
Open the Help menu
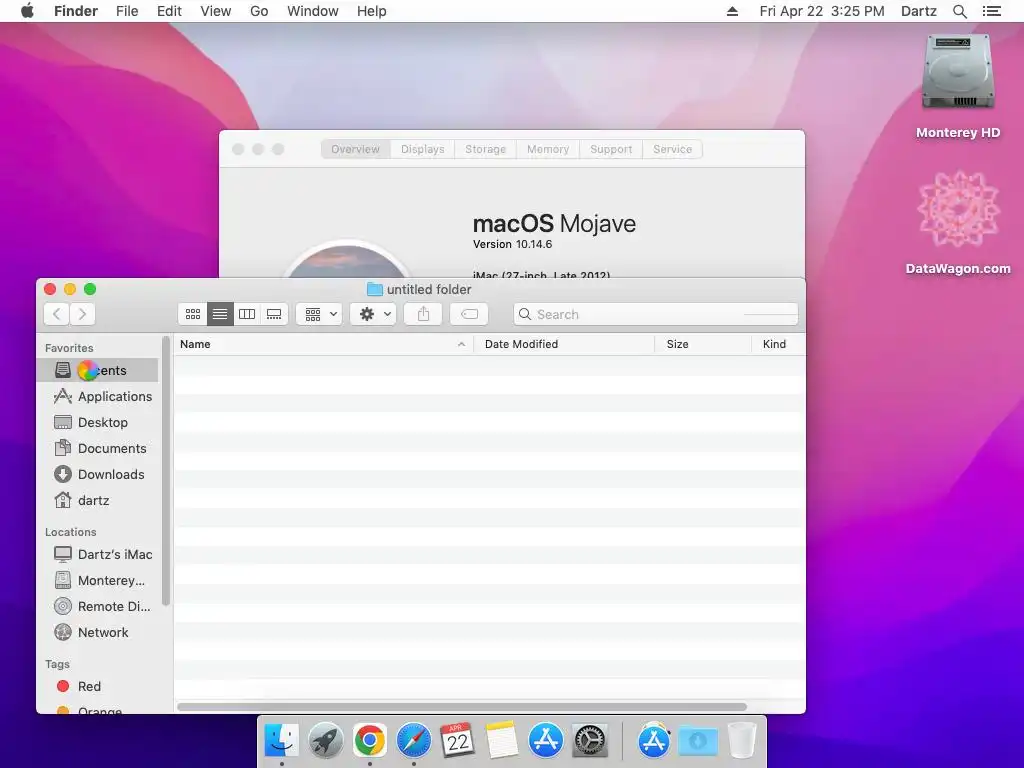[x=372, y=11]
